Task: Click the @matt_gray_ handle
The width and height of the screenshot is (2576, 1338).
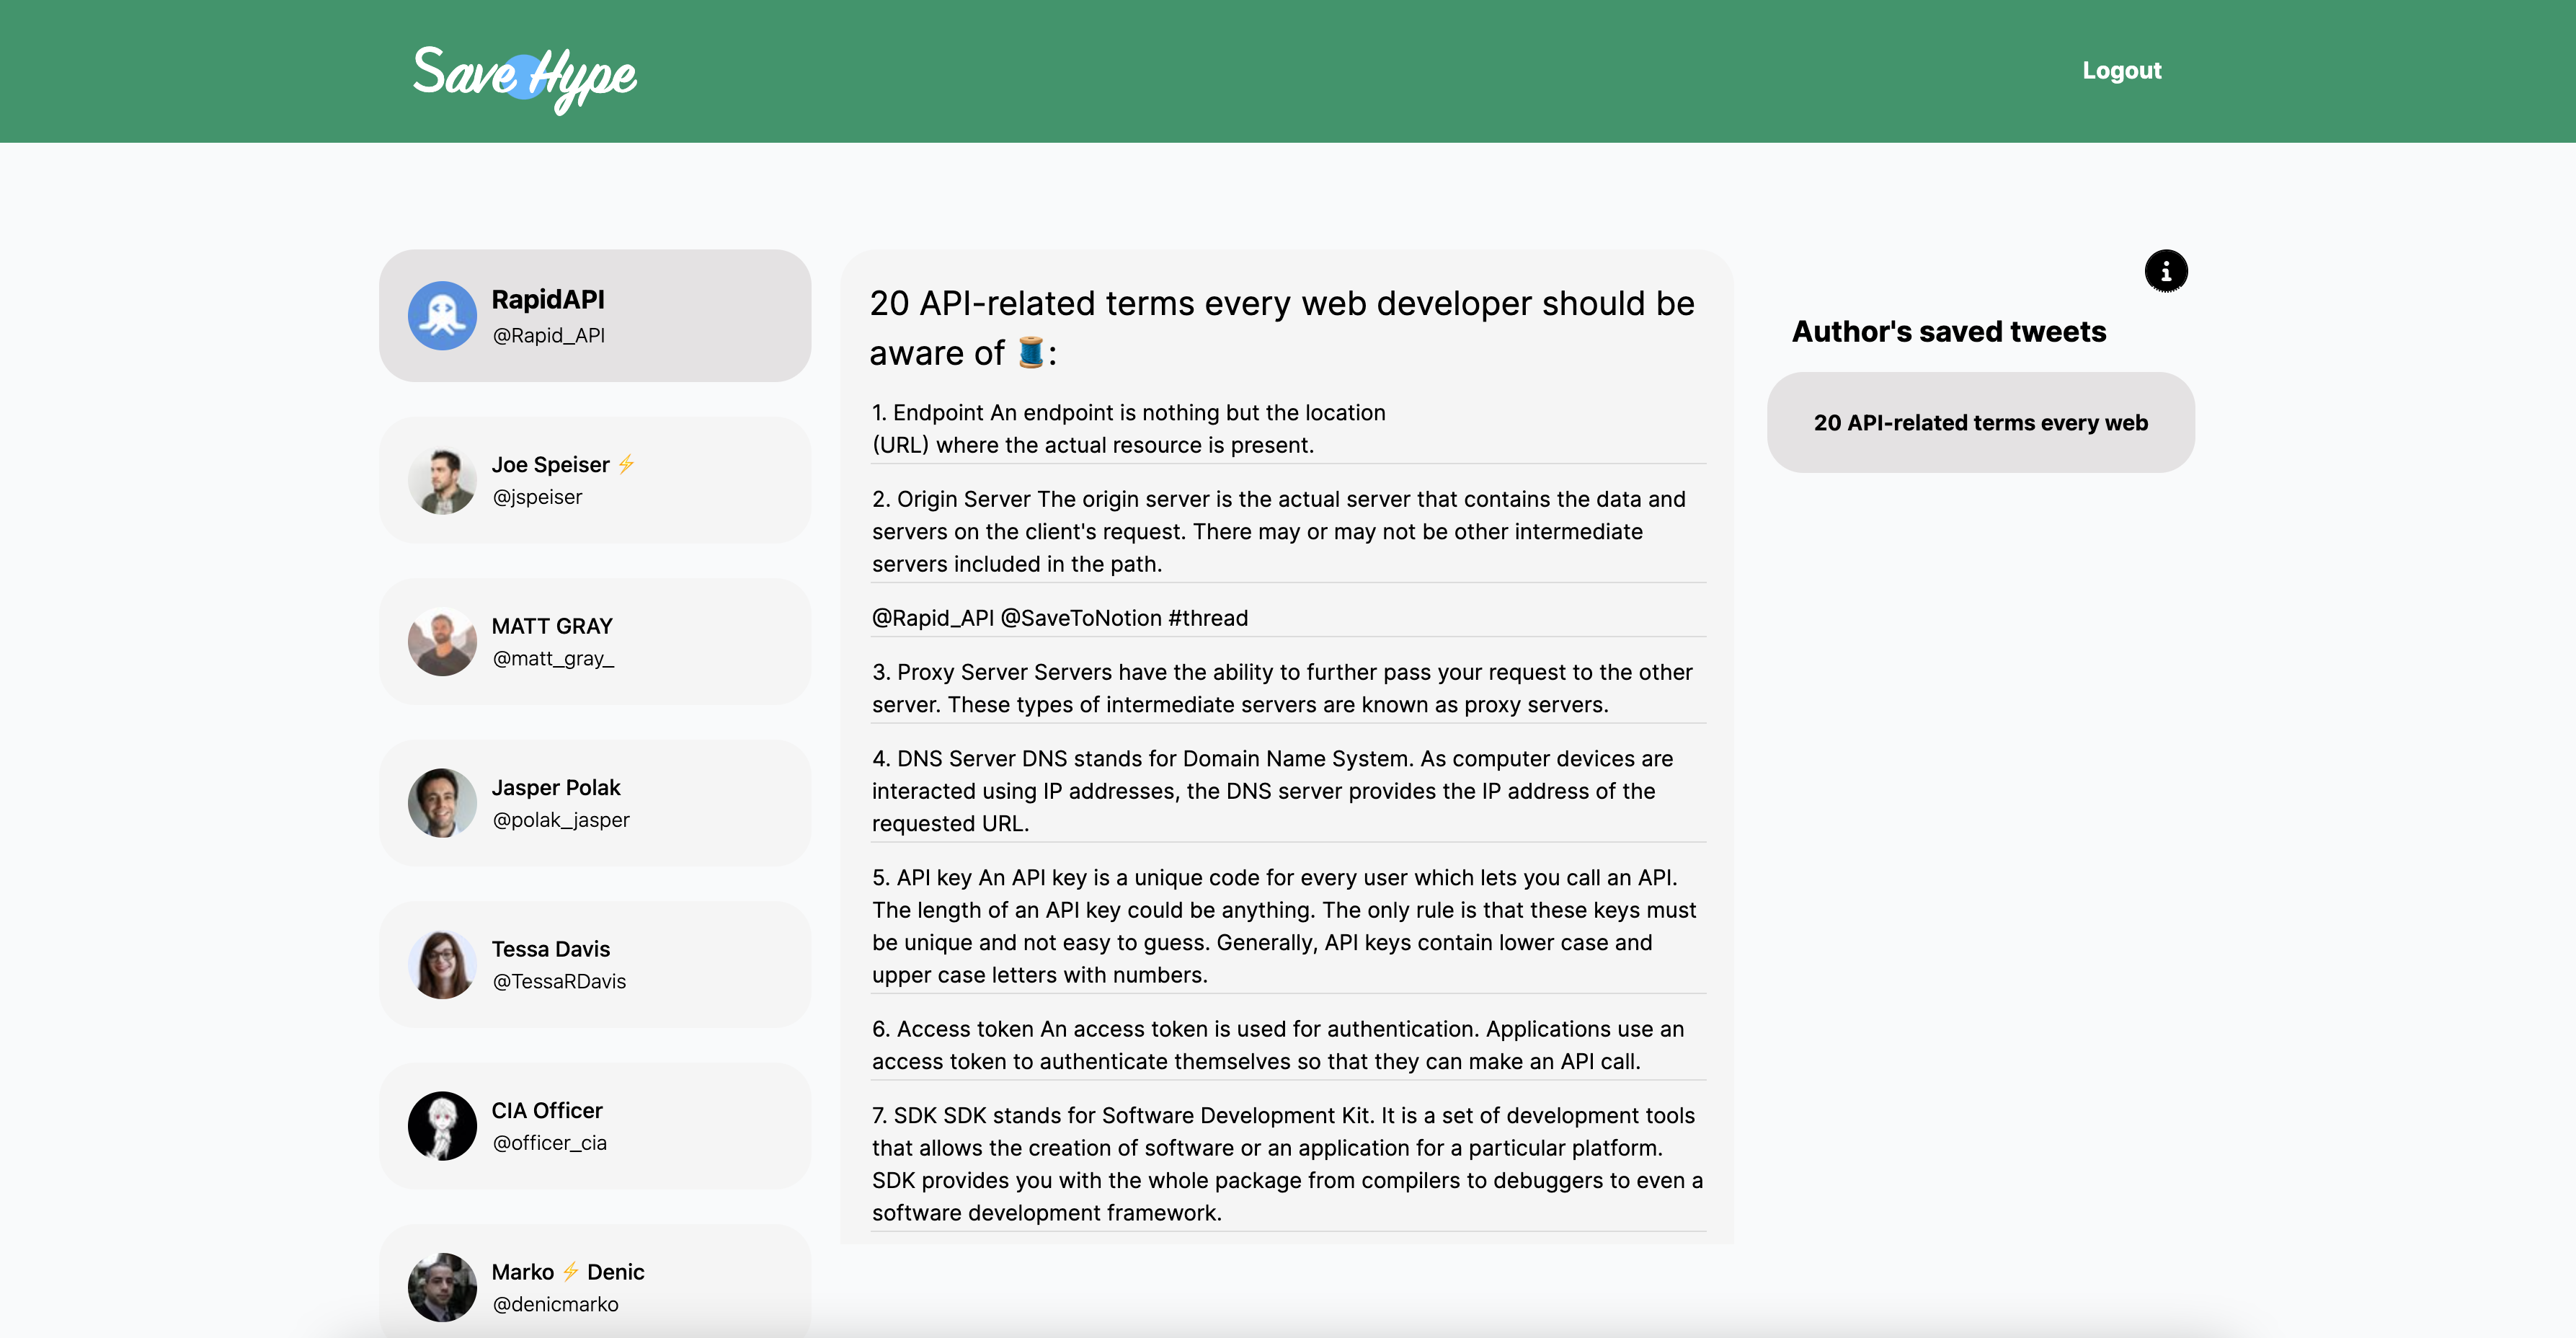Action: pos(553,658)
